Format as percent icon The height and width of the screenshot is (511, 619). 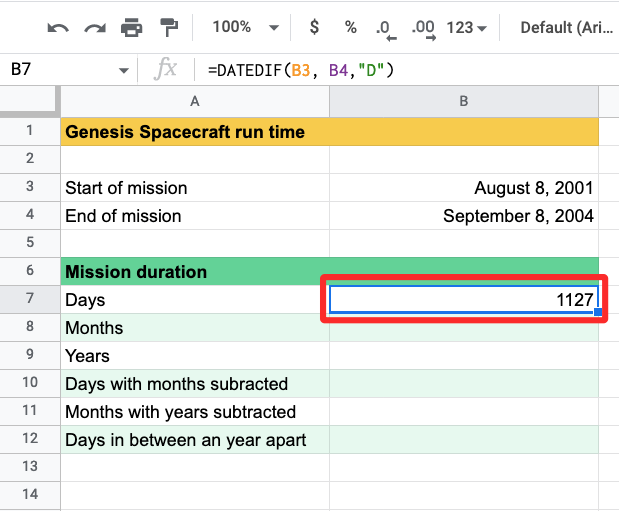[x=350, y=27]
